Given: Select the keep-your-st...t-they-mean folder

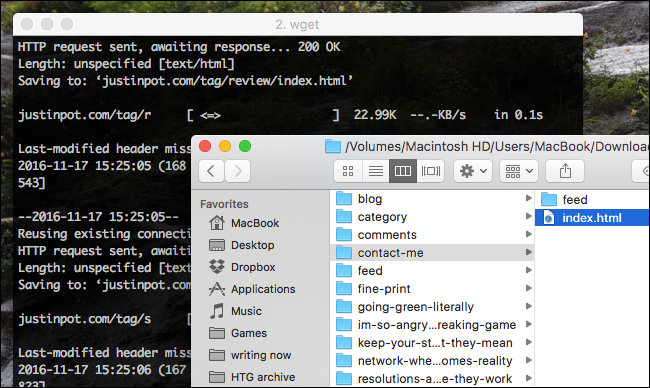Looking at the screenshot, I should [x=432, y=343].
